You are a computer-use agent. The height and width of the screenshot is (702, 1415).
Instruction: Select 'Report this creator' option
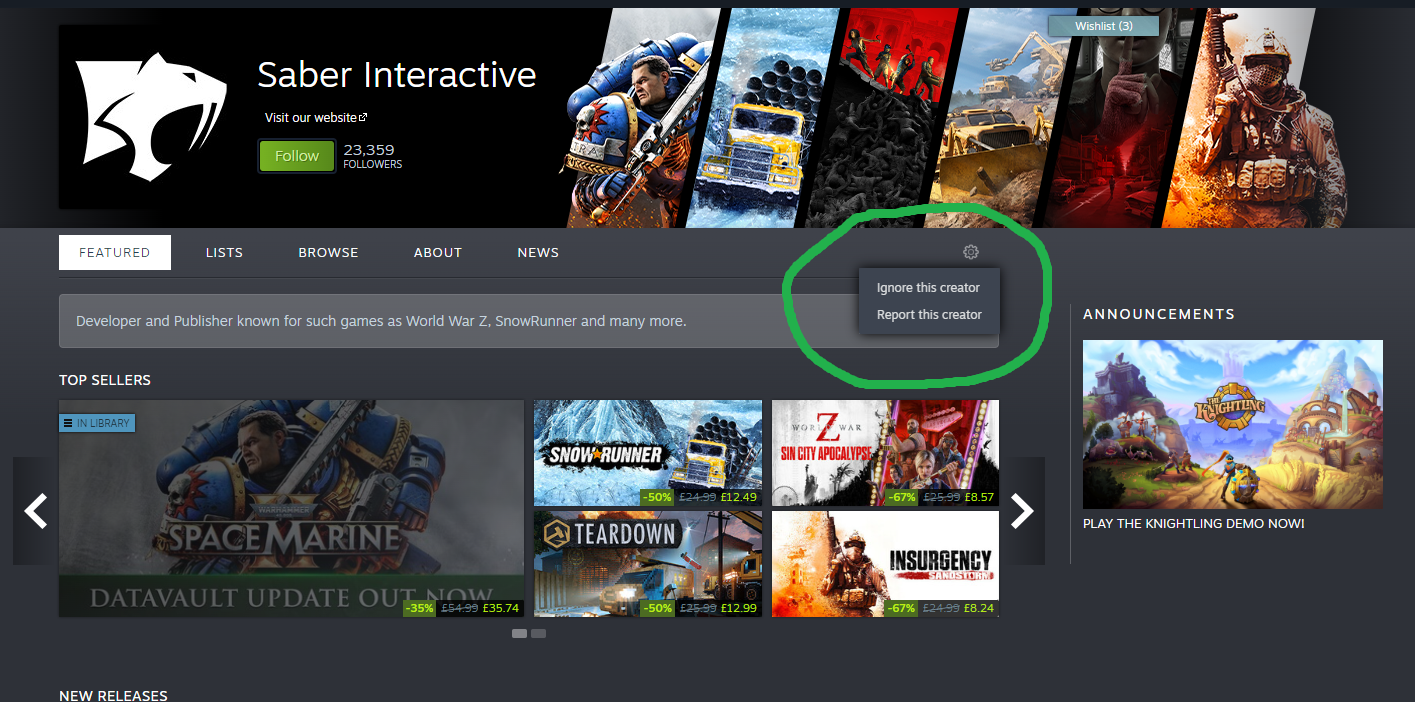(x=929, y=315)
